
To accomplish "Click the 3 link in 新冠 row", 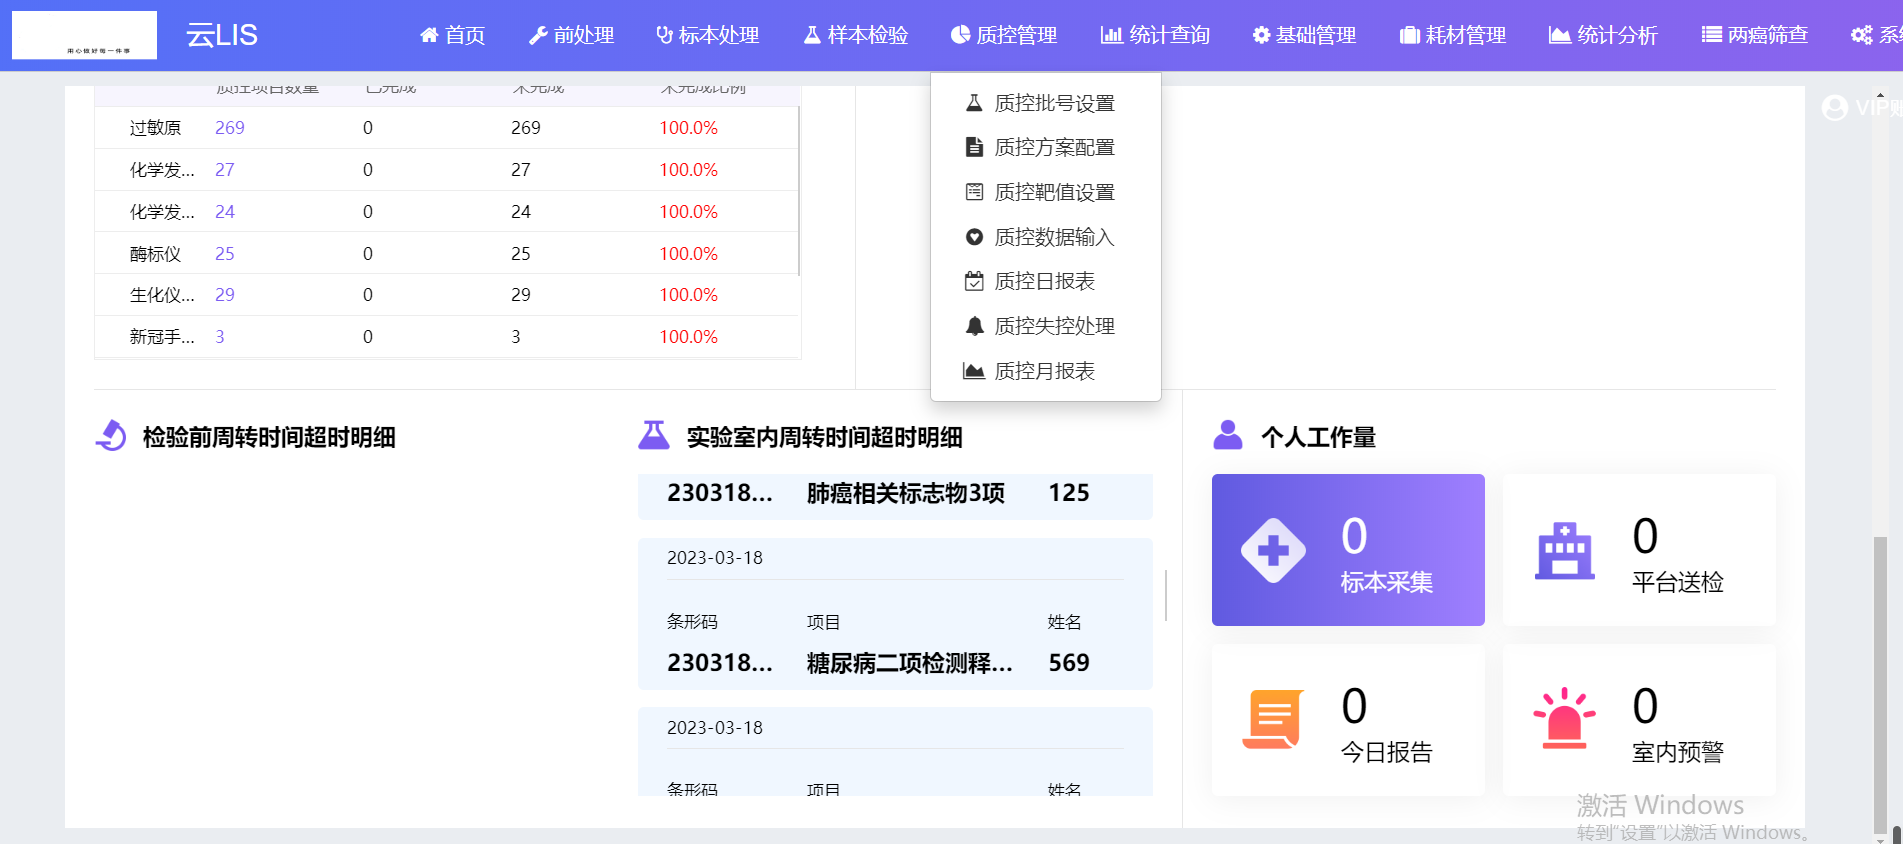I will coord(220,337).
